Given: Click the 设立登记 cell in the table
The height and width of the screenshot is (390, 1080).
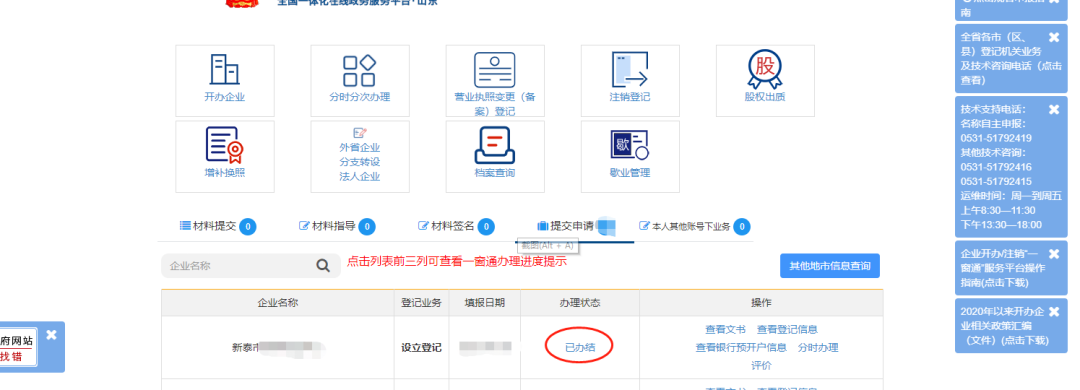Looking at the screenshot, I should point(422,347).
